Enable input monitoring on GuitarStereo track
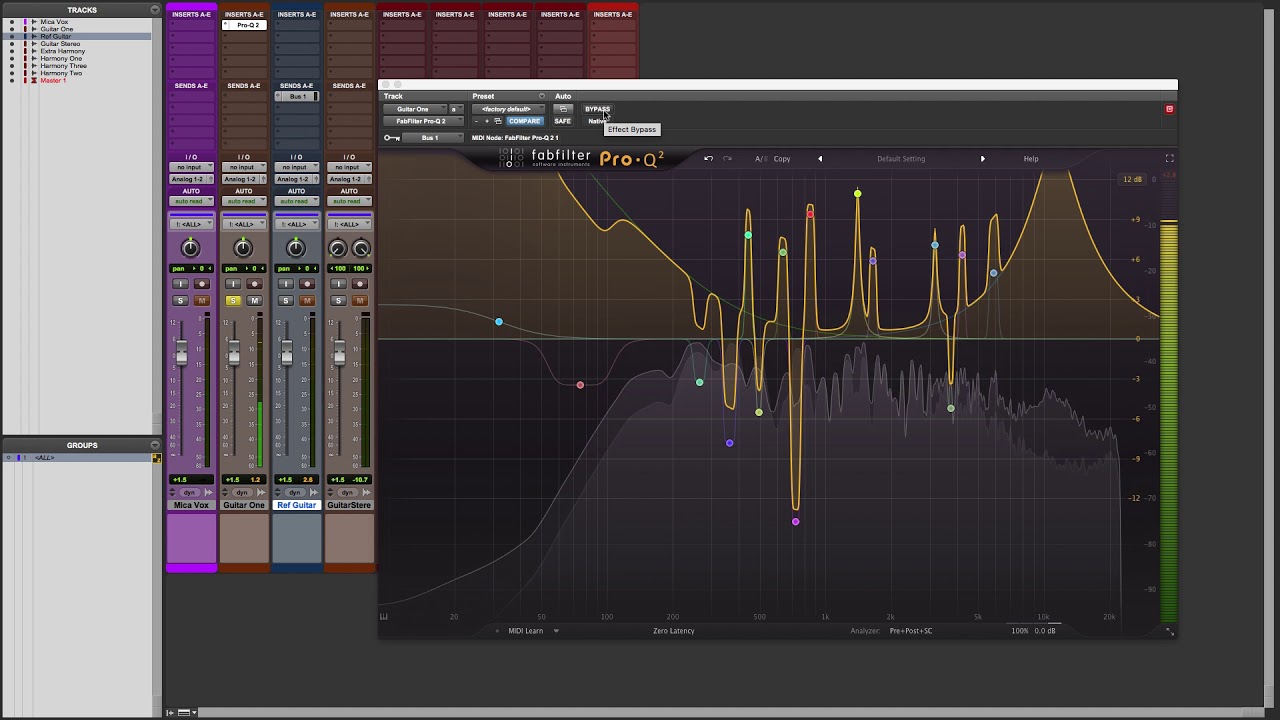 [338, 284]
